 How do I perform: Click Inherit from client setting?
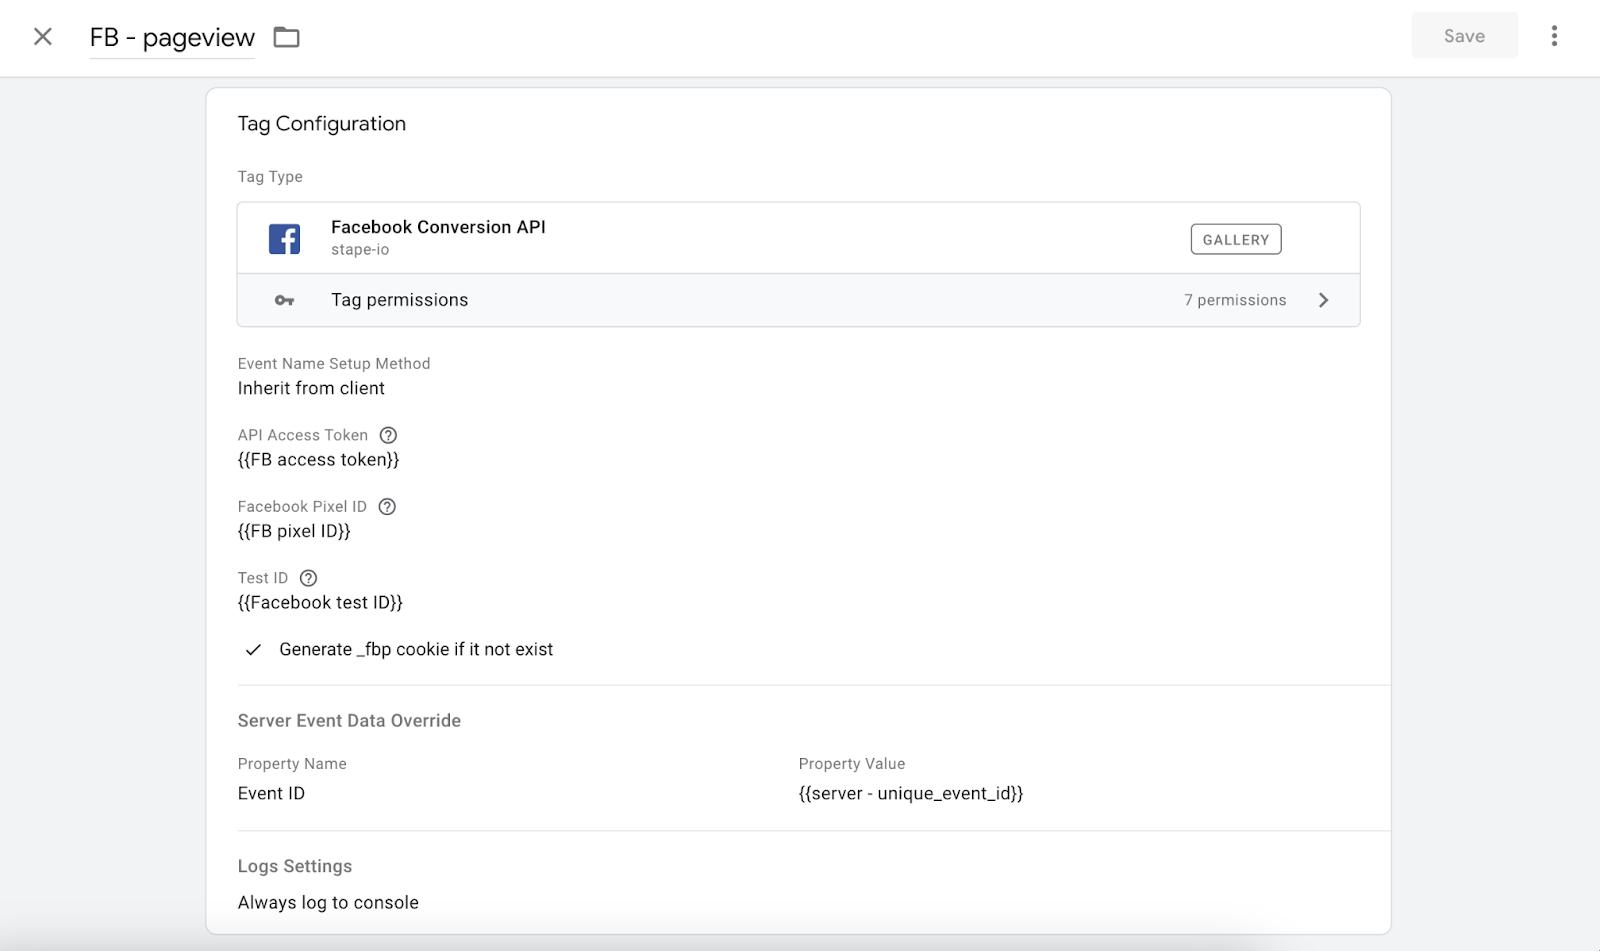(x=311, y=388)
